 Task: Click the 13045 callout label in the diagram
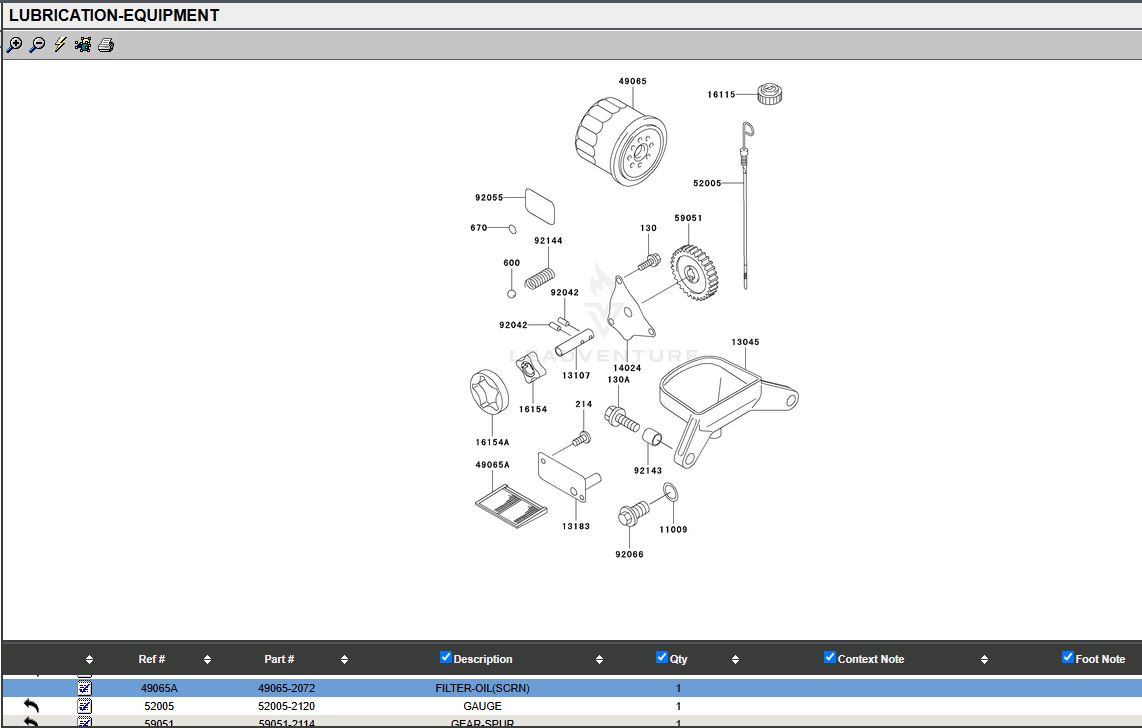point(744,342)
